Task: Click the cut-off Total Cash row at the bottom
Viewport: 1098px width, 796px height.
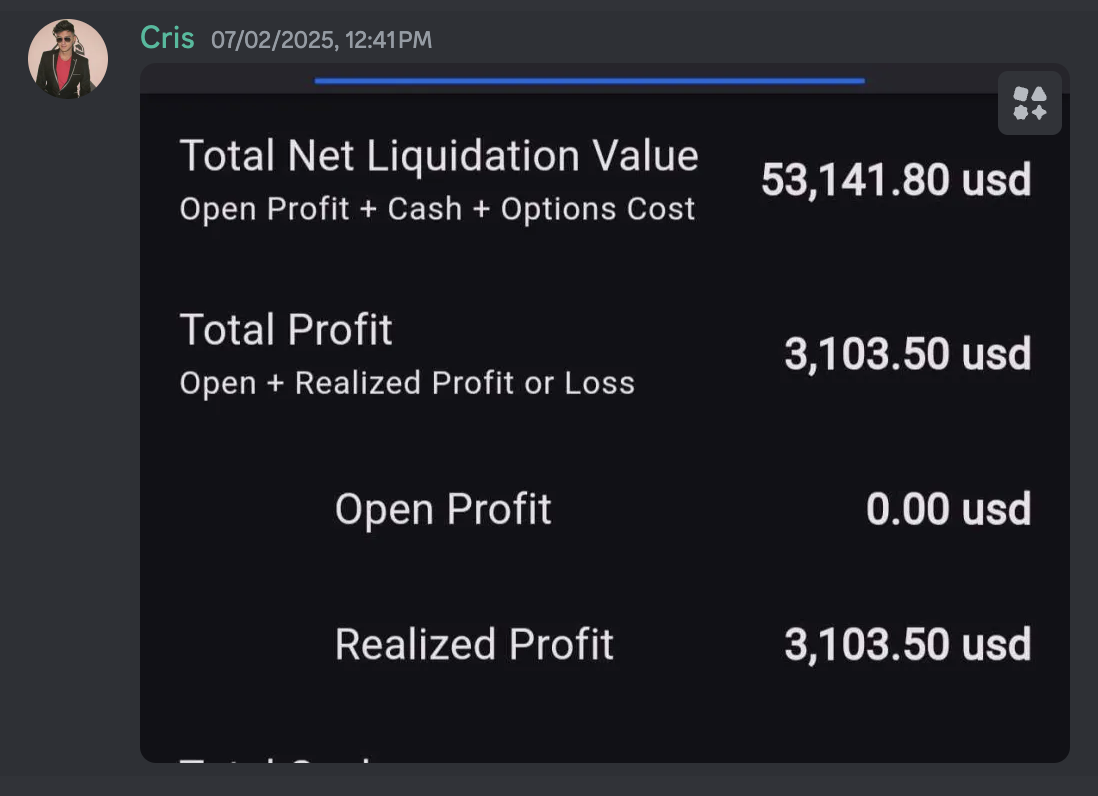Action: (280, 759)
